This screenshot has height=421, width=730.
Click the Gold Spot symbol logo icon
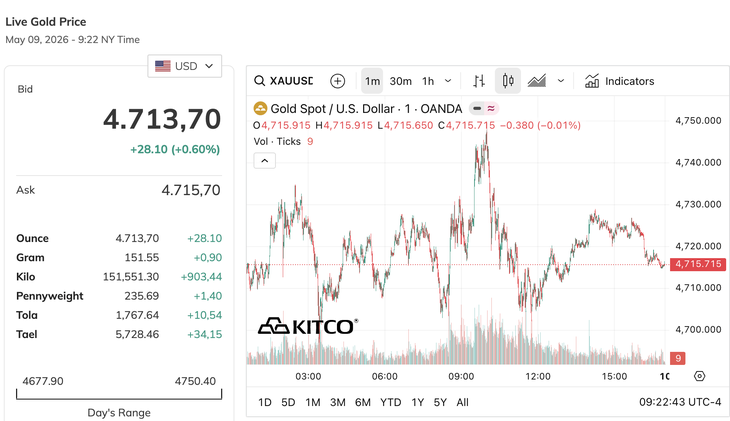pyautogui.click(x=260, y=109)
